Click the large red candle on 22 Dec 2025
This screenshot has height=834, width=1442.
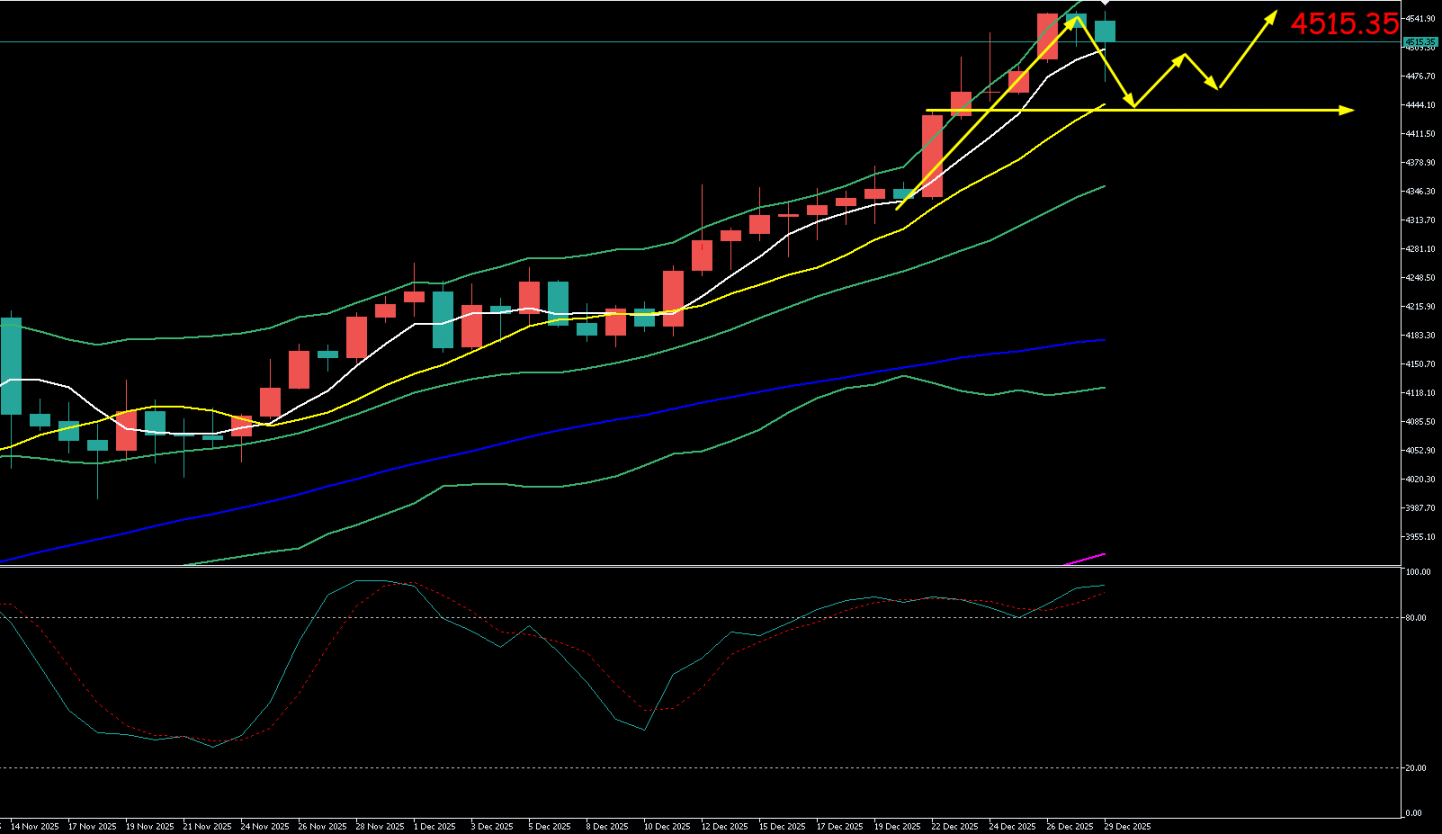click(932, 155)
